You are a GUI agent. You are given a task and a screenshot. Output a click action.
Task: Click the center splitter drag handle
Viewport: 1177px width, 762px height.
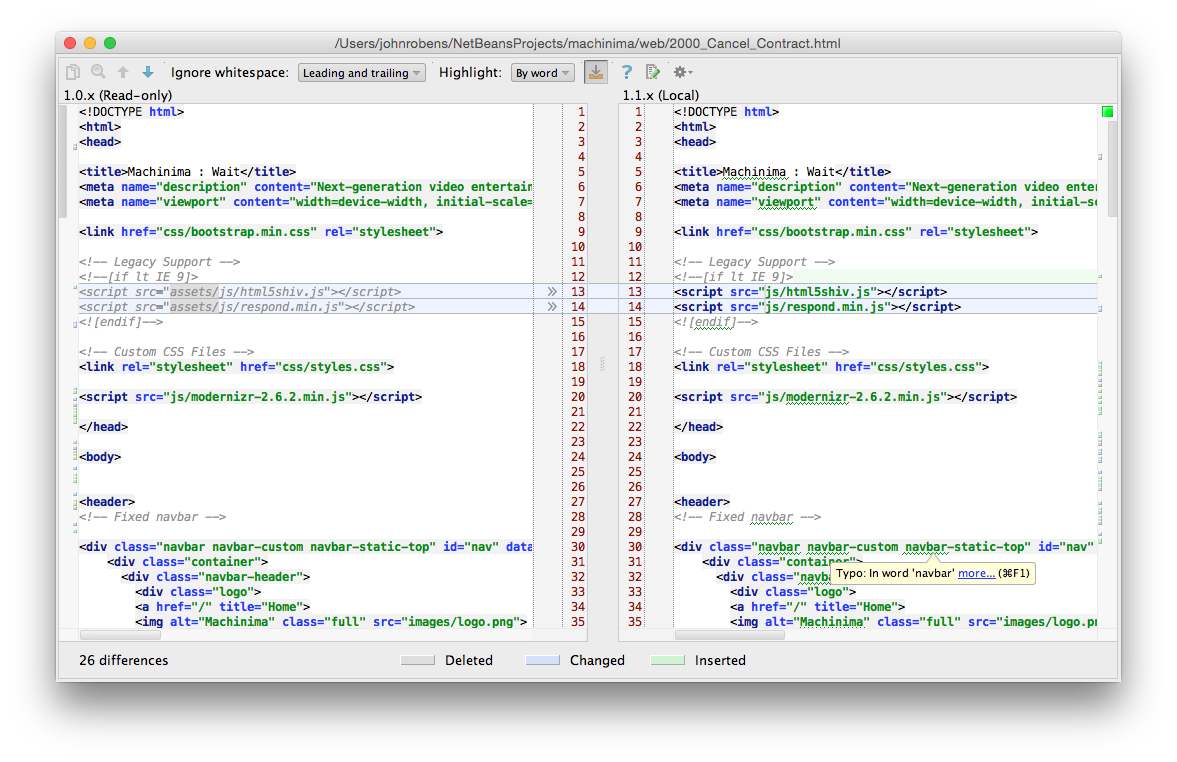[603, 366]
